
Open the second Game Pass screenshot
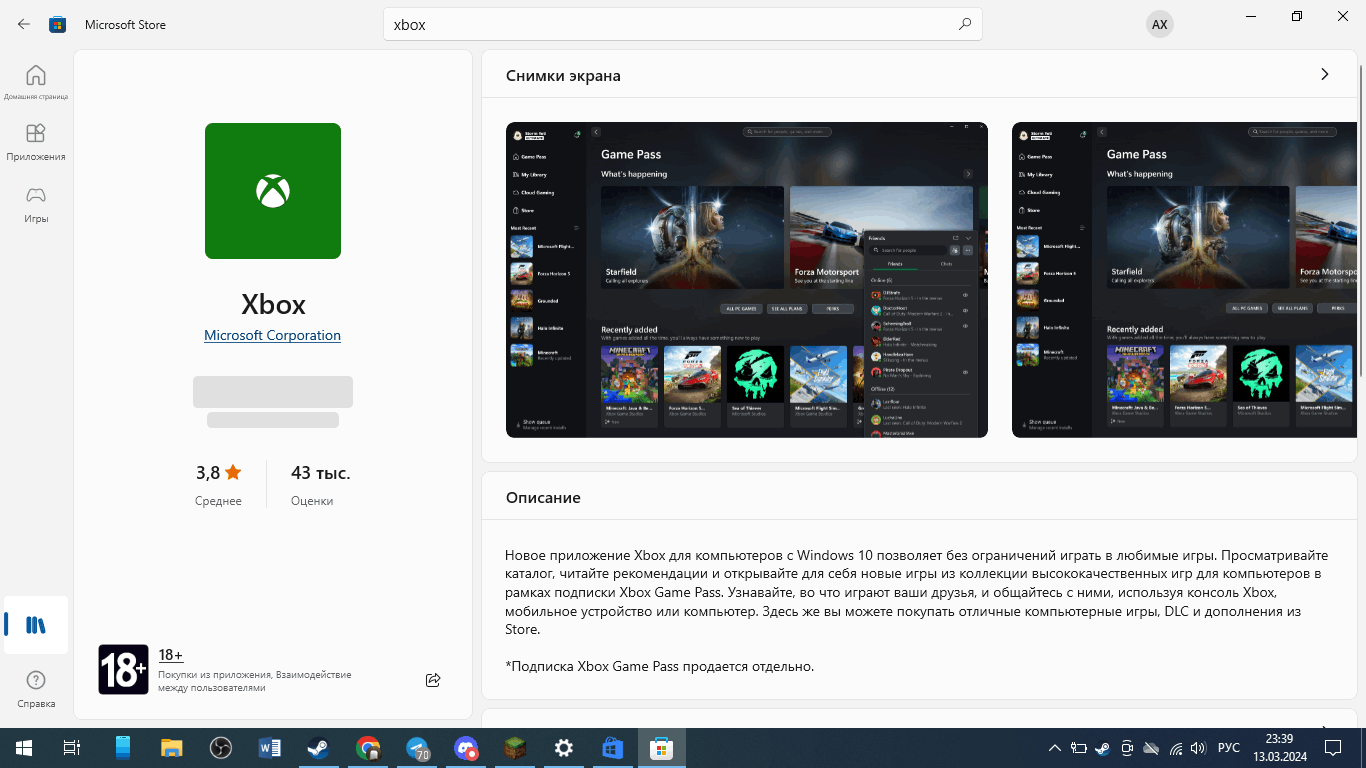(x=1184, y=280)
